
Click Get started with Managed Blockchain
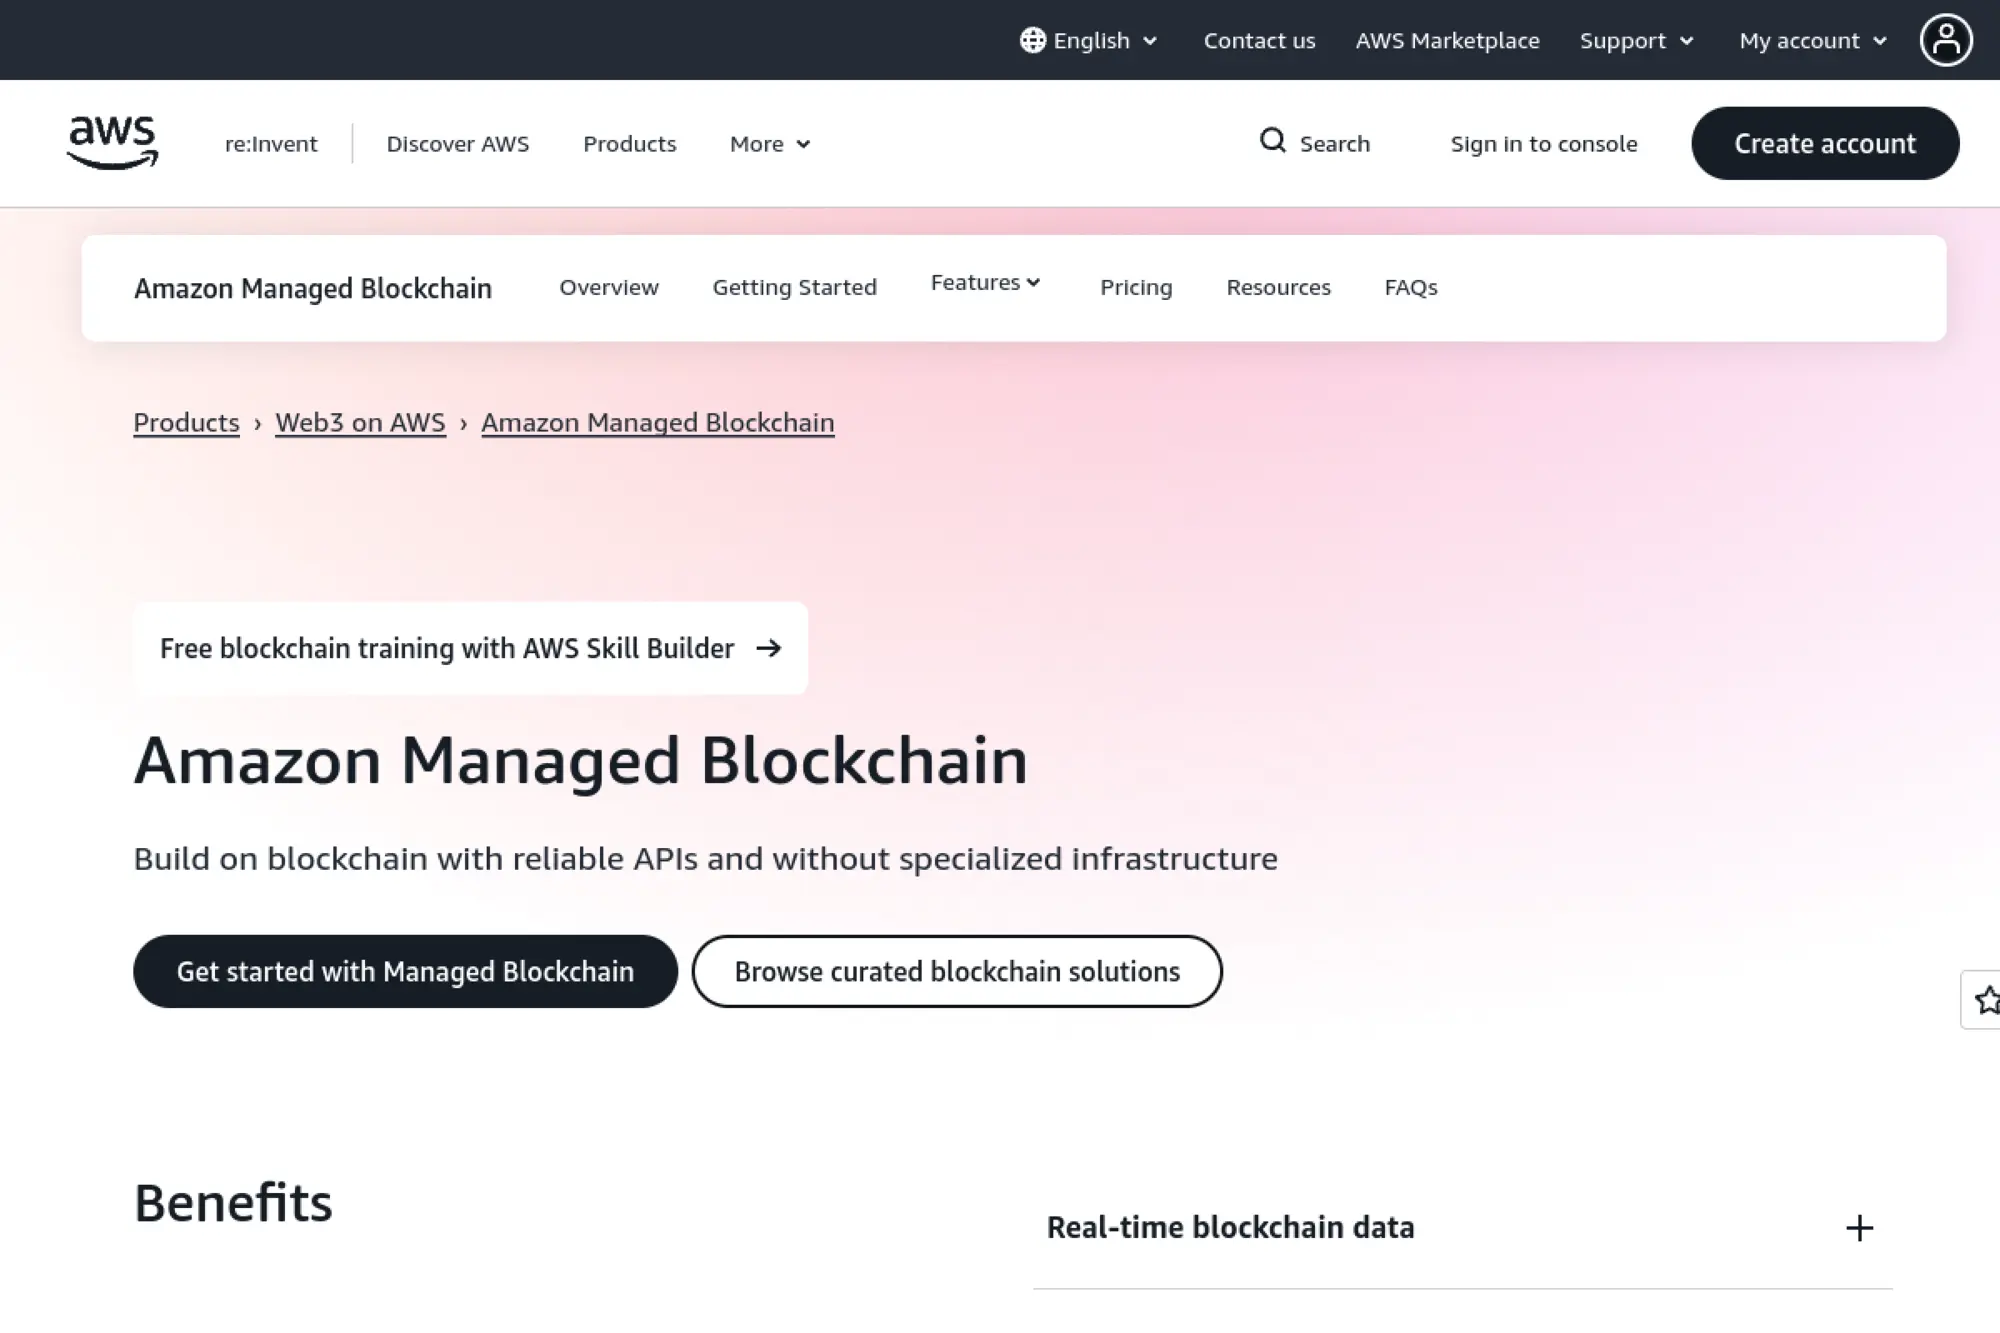[x=405, y=970]
